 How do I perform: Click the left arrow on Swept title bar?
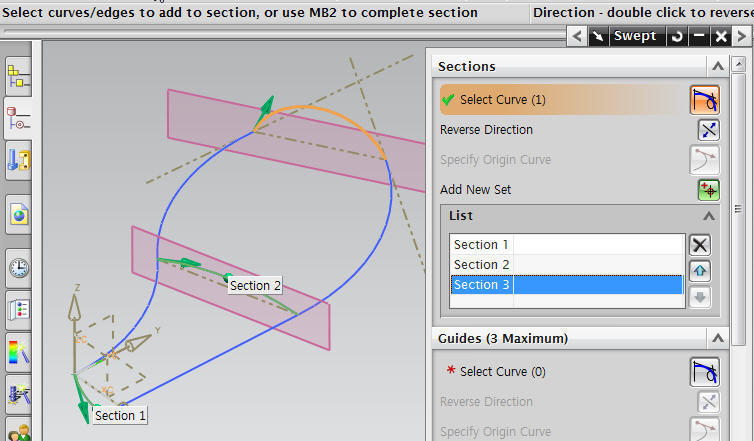pyautogui.click(x=576, y=36)
